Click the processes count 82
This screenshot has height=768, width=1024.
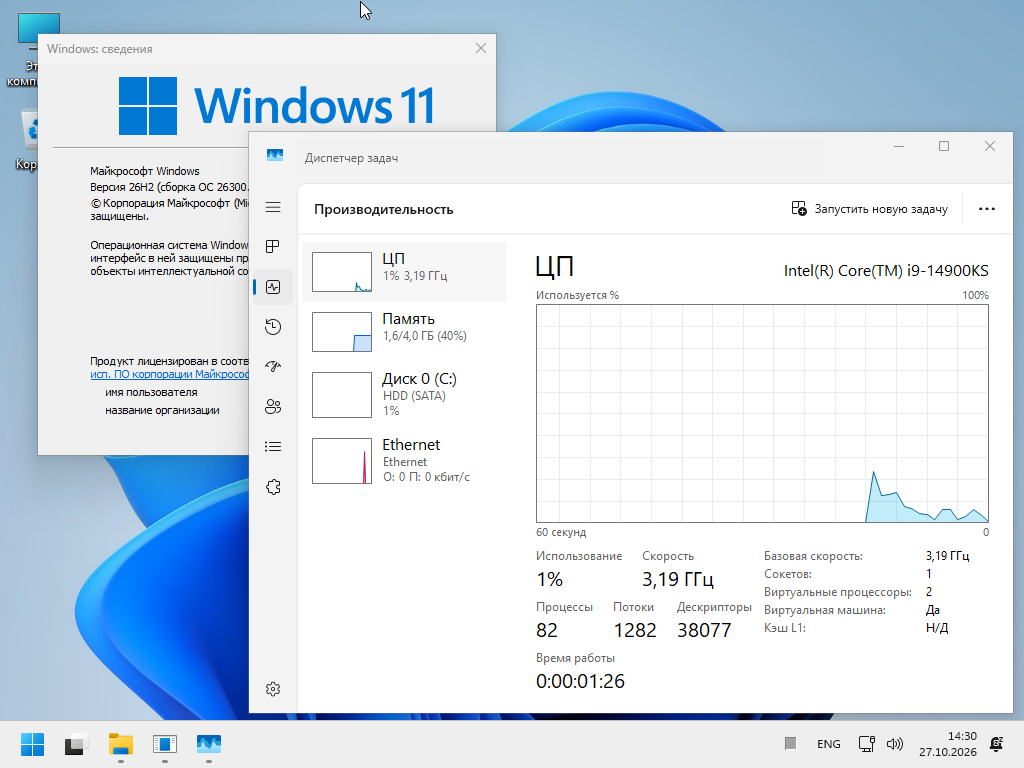[547, 630]
